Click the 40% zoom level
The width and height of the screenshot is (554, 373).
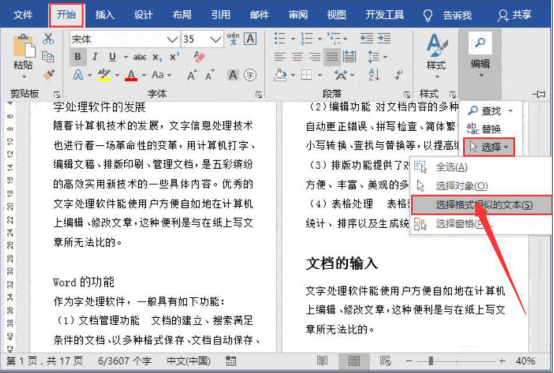click(x=525, y=361)
